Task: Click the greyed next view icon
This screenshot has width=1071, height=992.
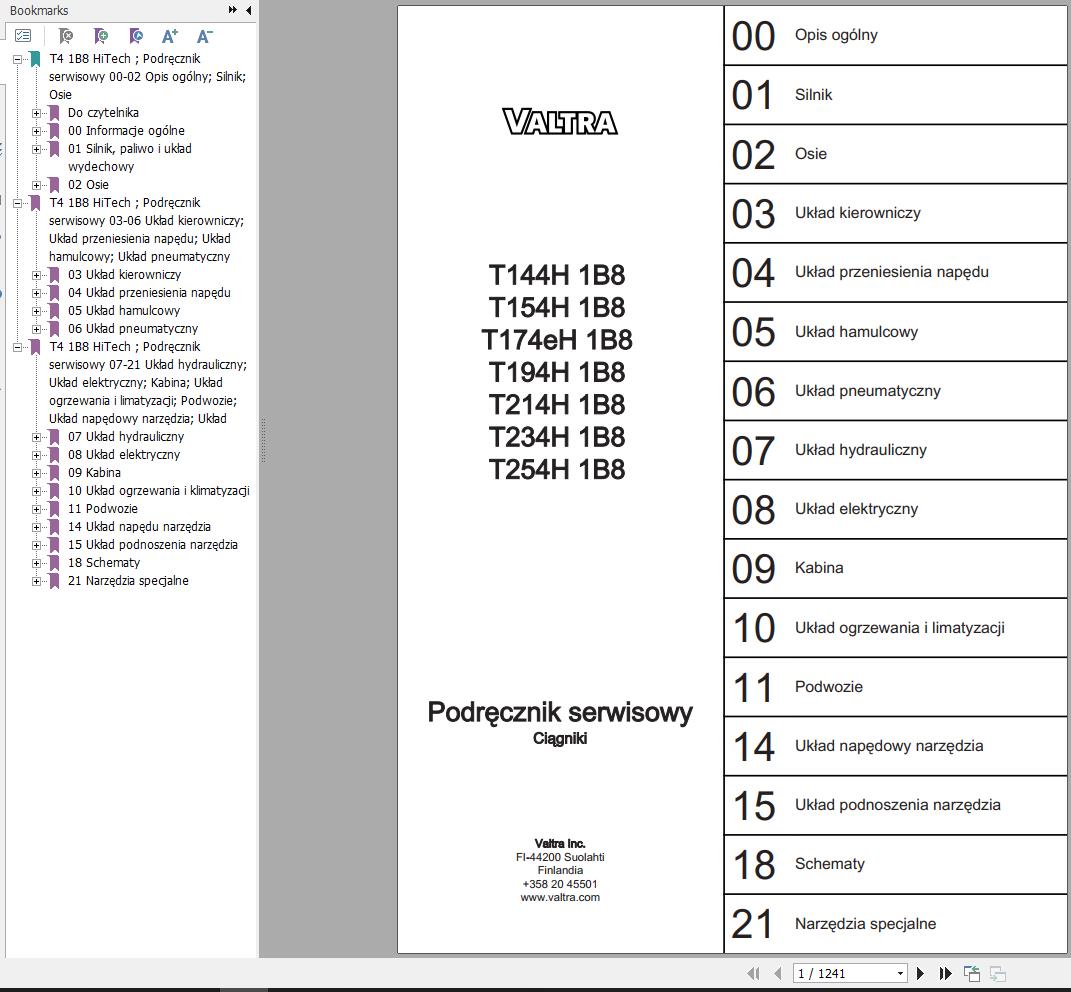Action: pyautogui.click(x=998, y=973)
